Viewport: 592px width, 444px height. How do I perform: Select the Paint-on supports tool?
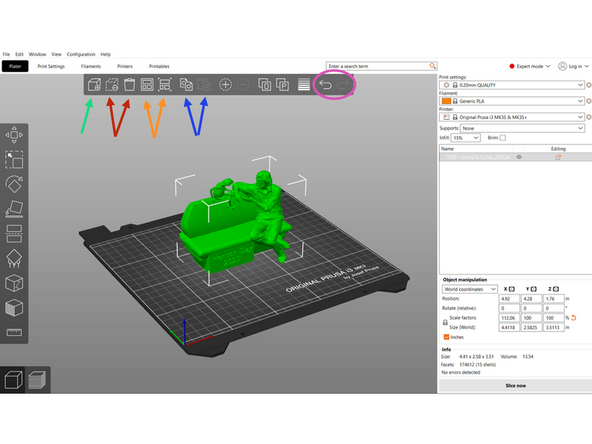pos(14,258)
